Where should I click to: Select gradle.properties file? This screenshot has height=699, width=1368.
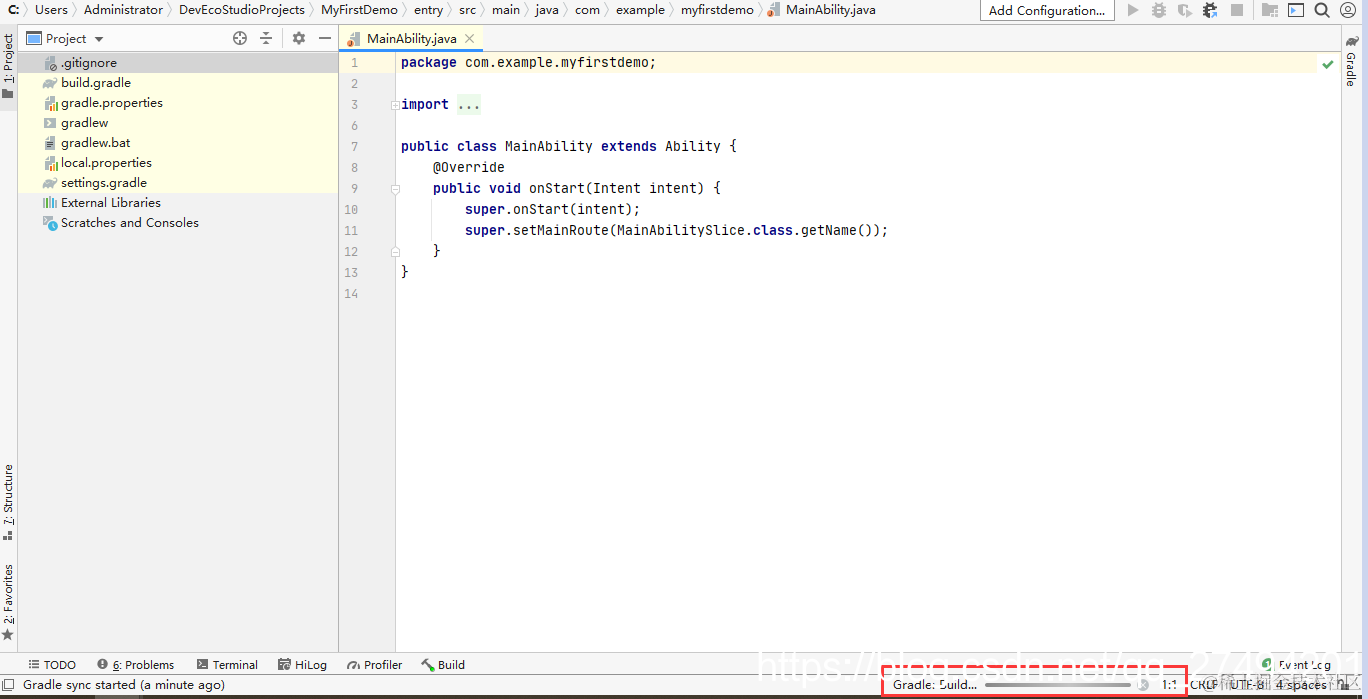coord(178,103)
